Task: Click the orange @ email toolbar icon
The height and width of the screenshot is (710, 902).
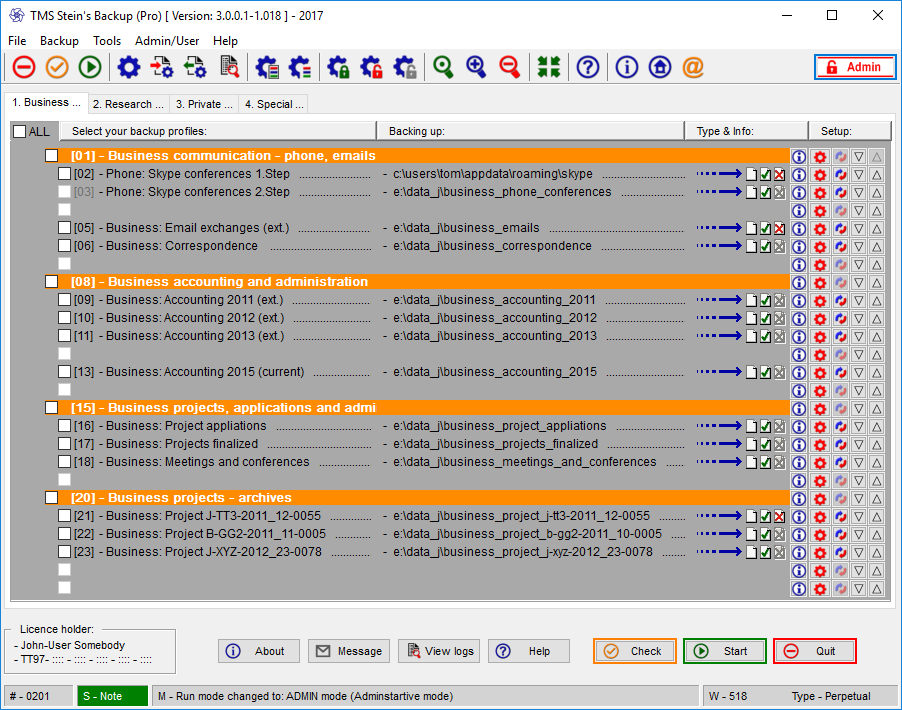Action: click(693, 67)
